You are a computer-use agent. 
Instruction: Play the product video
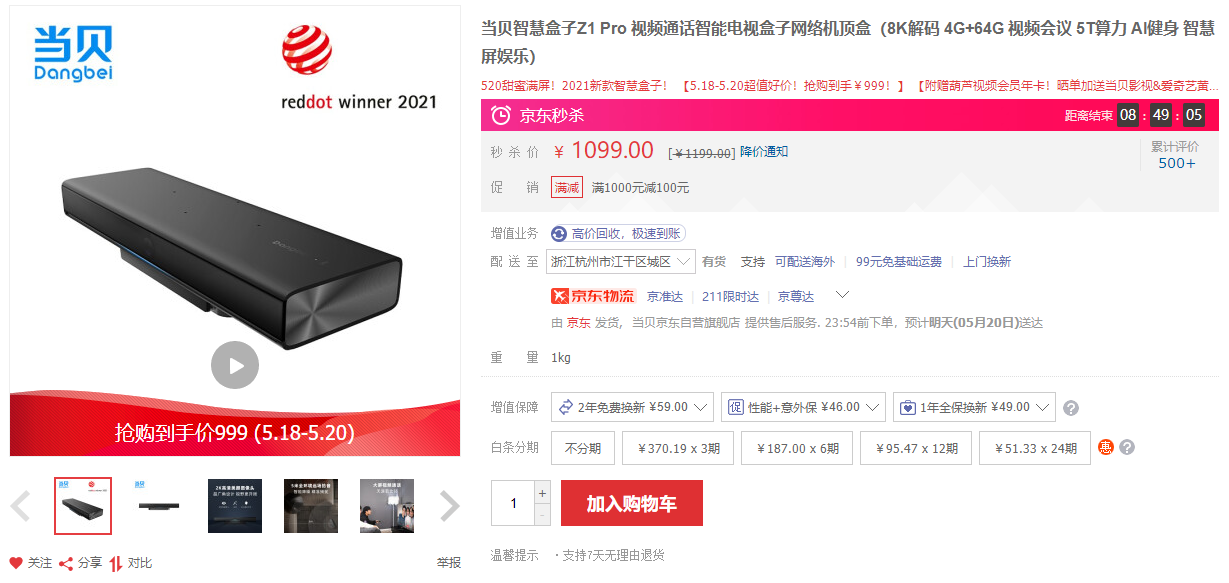[235, 366]
